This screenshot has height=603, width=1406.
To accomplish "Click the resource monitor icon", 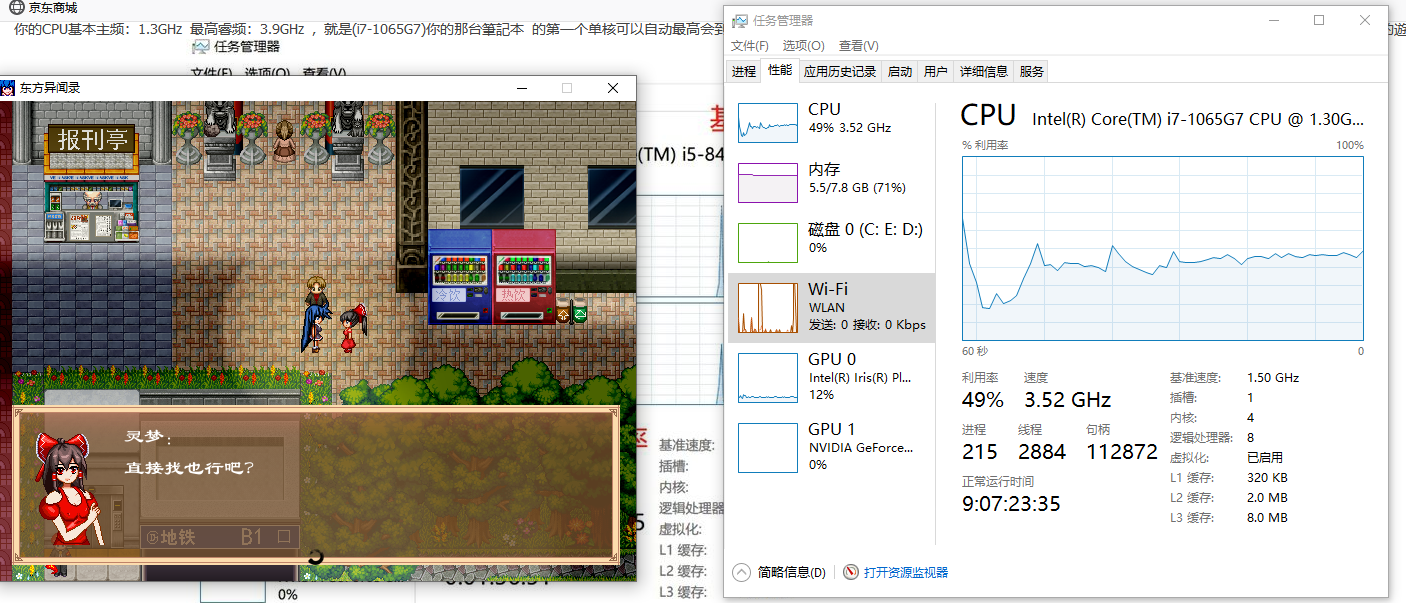I will pos(851,572).
